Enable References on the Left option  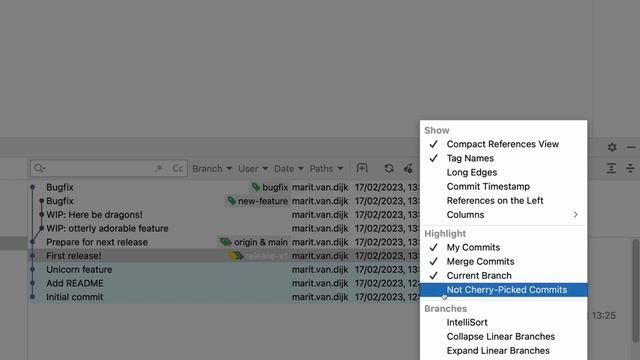coord(503,201)
